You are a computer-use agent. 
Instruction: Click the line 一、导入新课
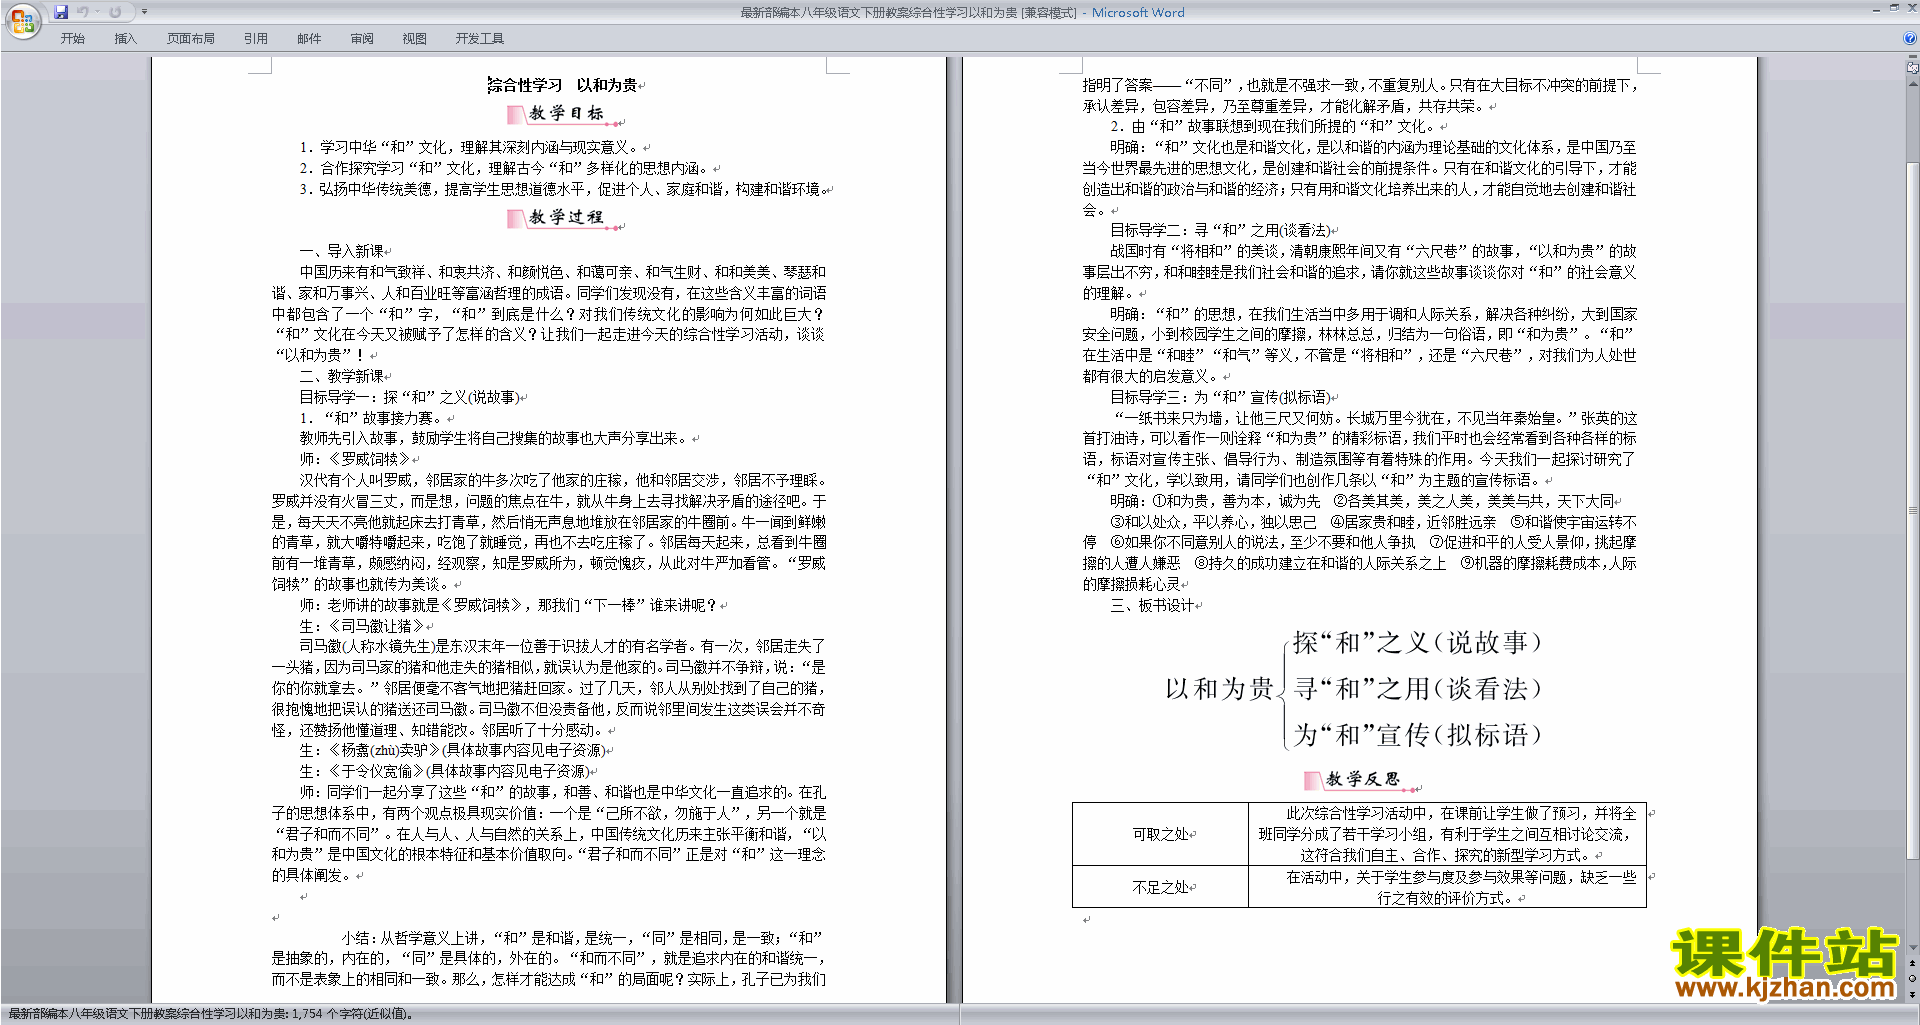(x=342, y=251)
